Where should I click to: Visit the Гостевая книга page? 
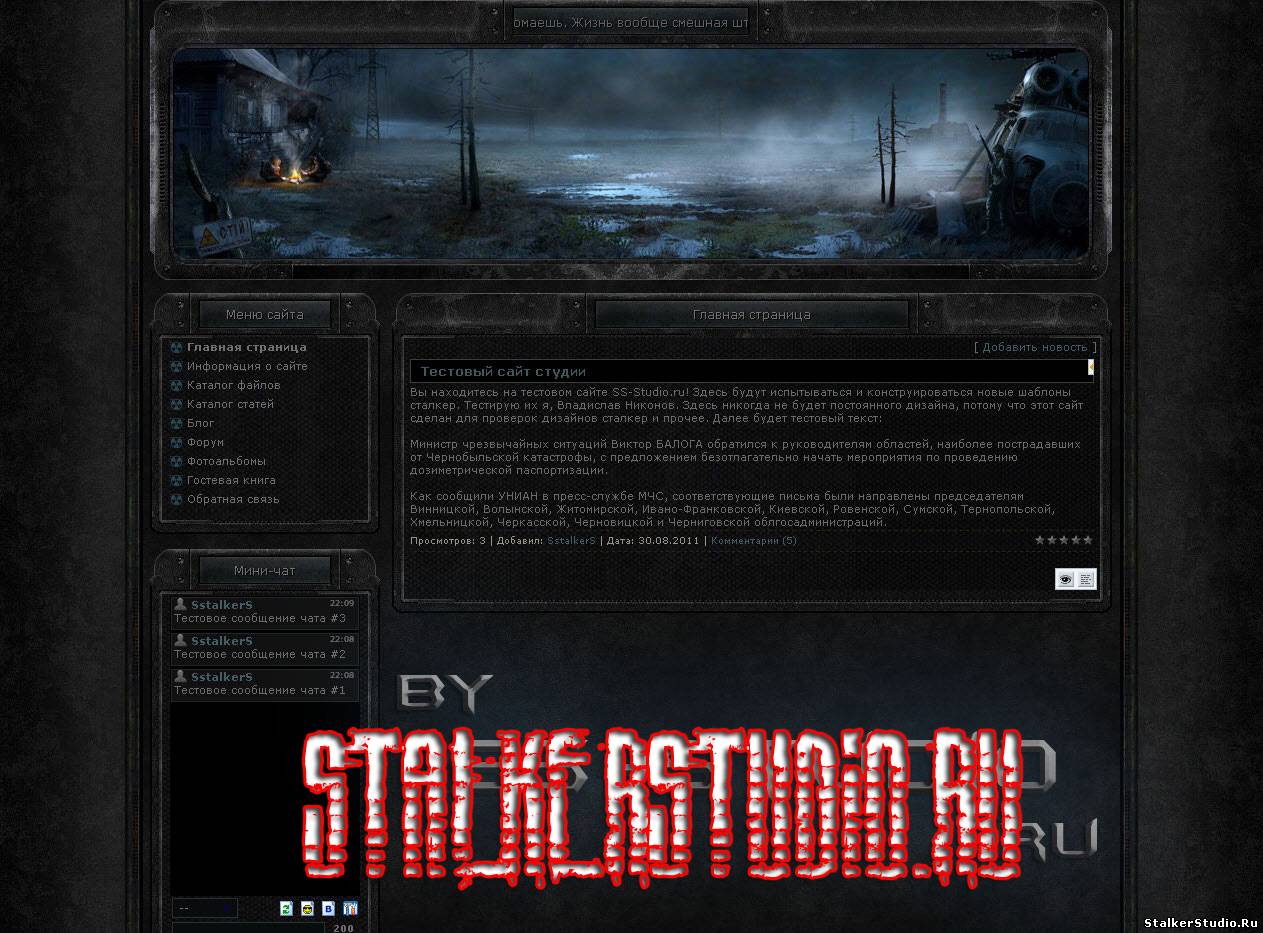233,481
